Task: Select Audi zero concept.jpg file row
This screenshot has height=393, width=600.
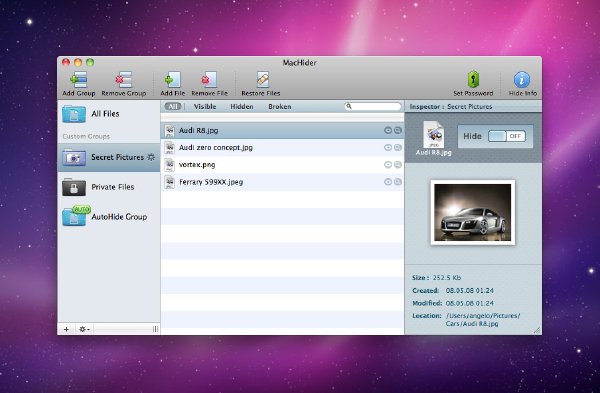Action: point(282,148)
